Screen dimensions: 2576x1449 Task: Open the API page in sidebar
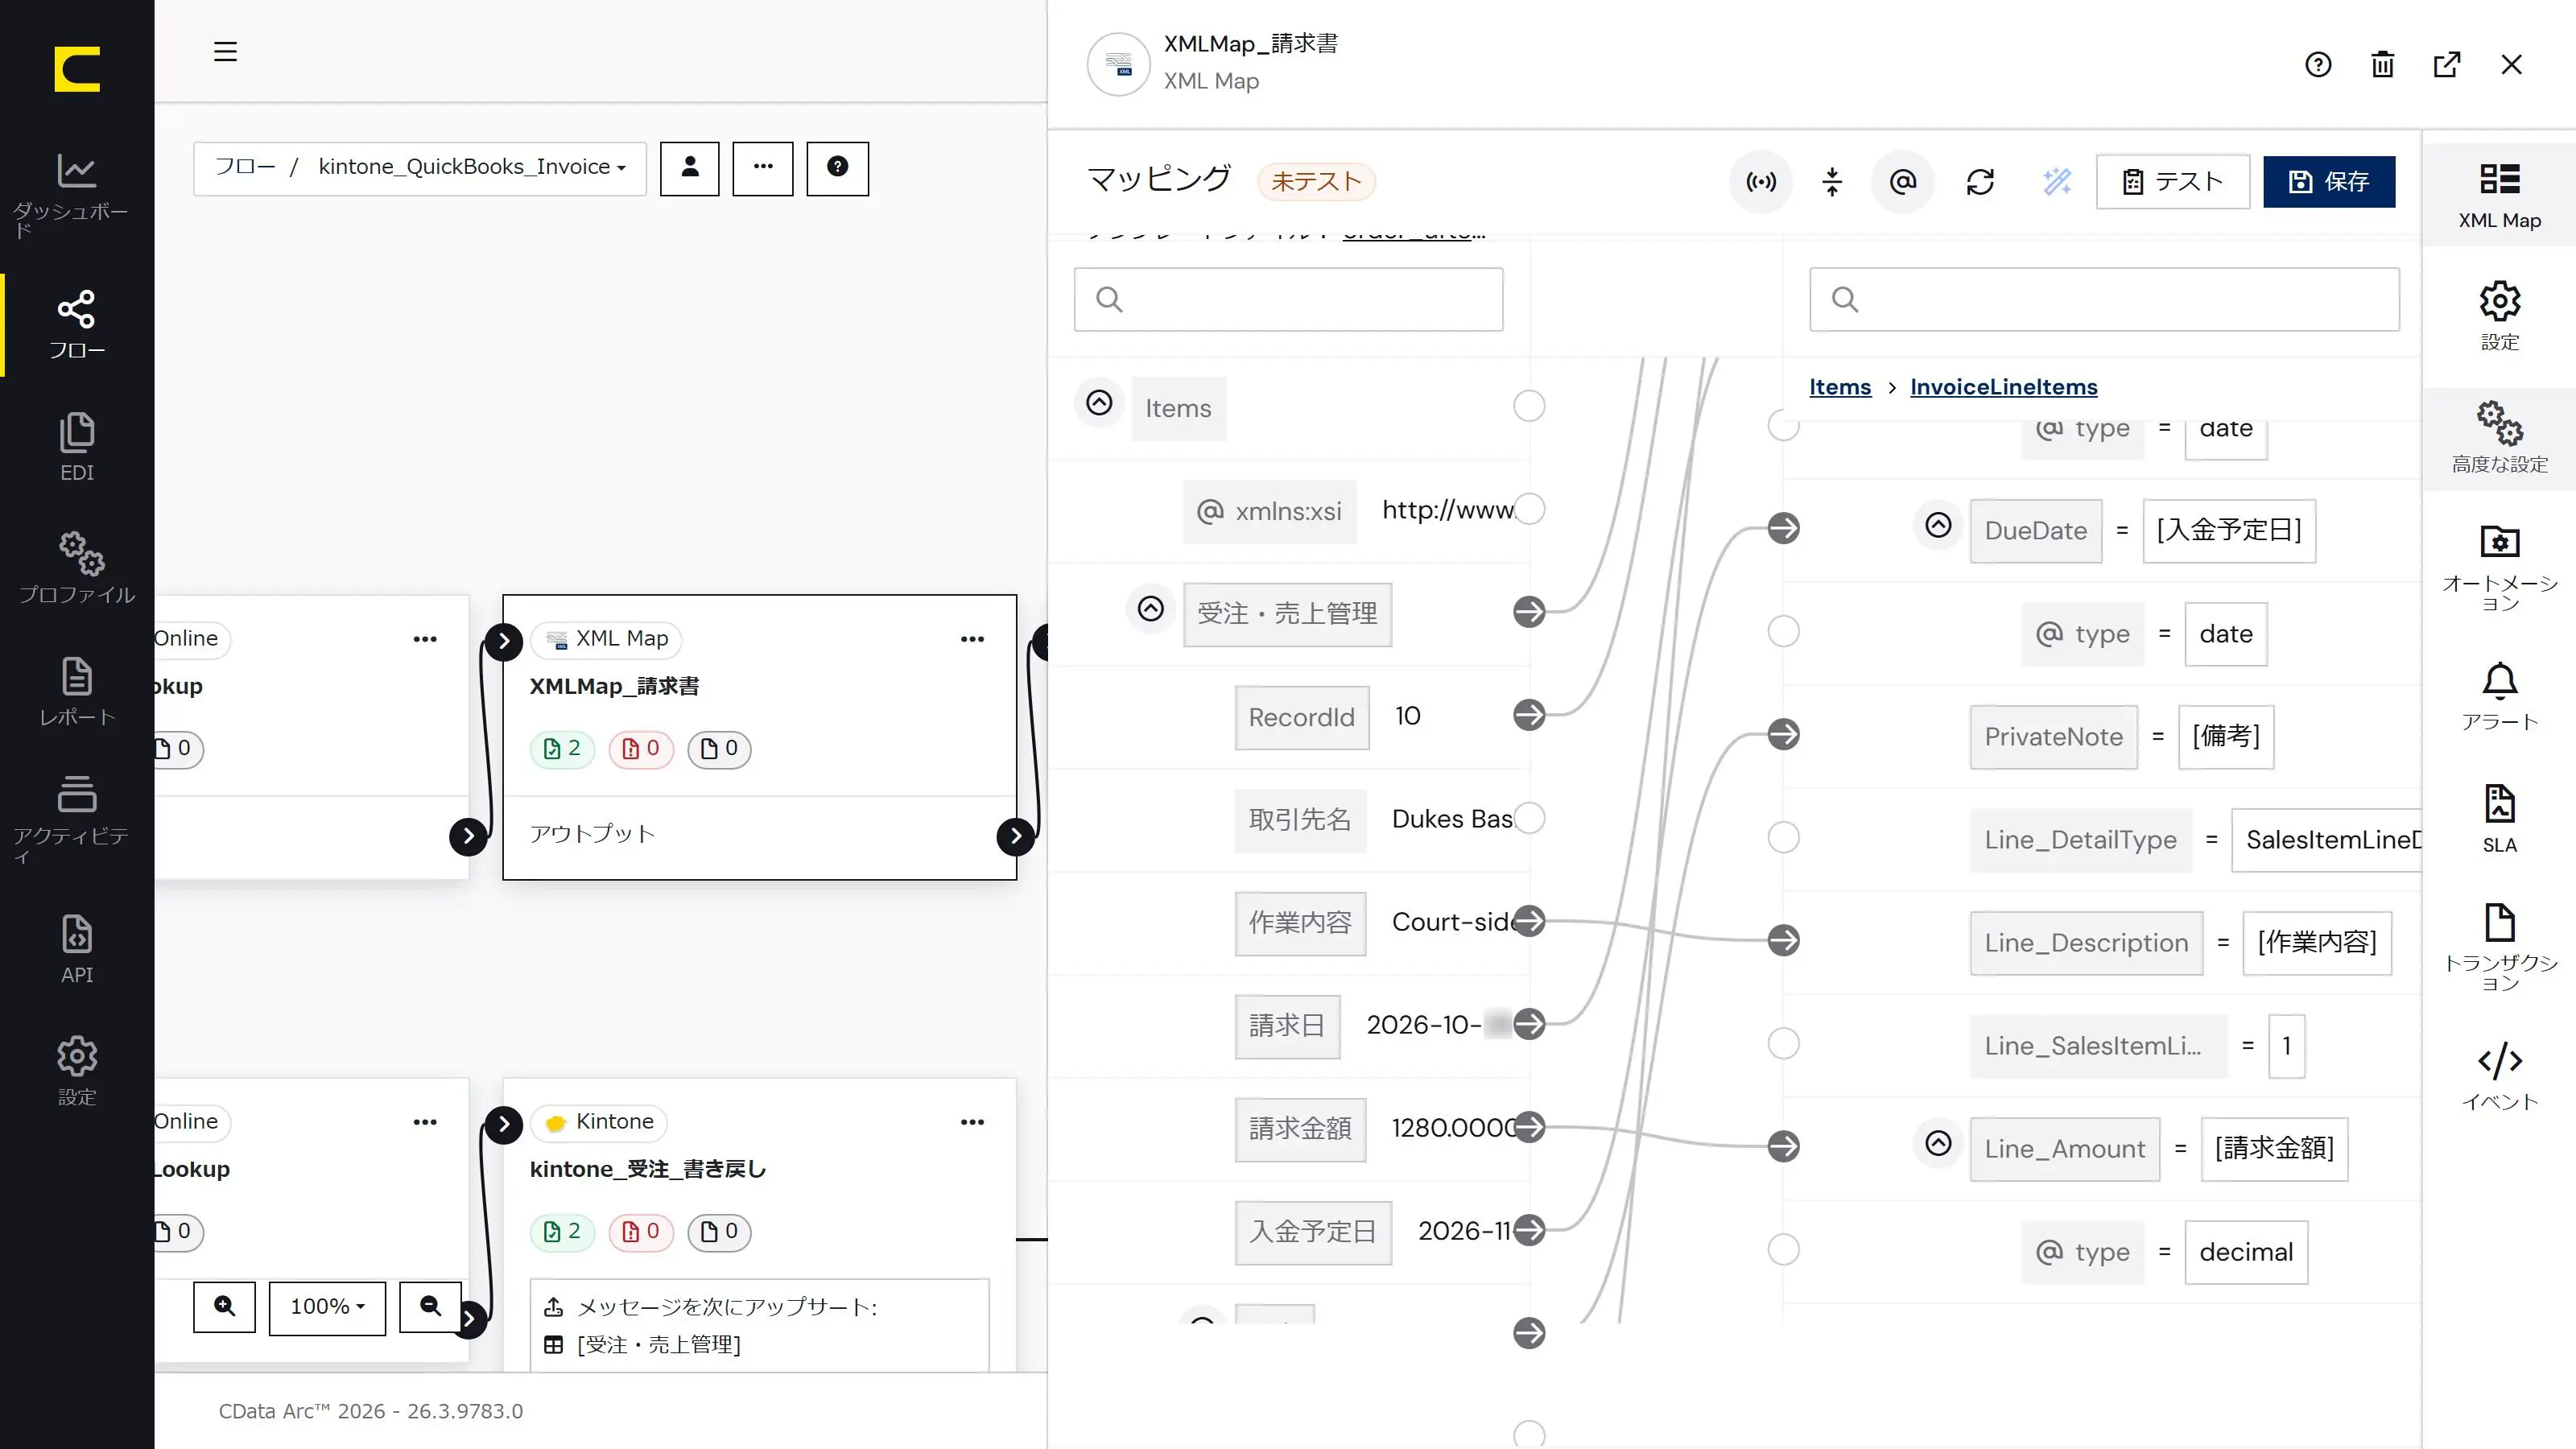coord(77,949)
